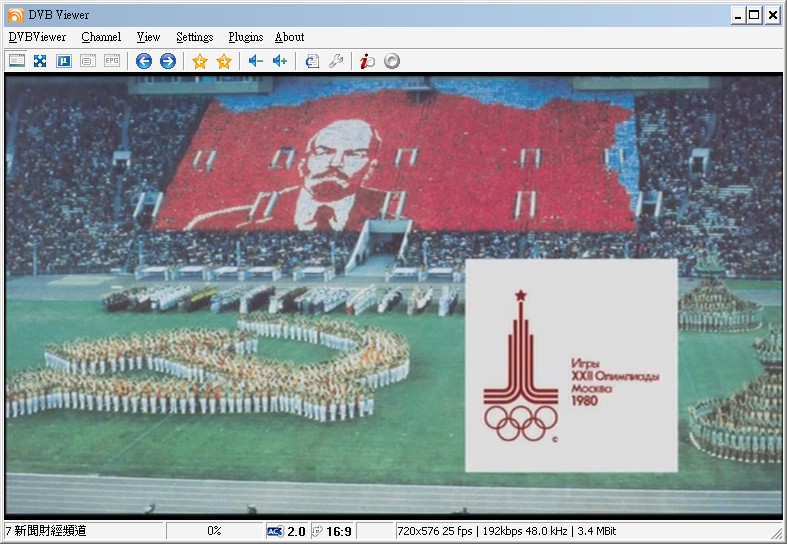The image size is (787, 544).
Task: Click the teletext toolbar icon
Action: [88, 61]
